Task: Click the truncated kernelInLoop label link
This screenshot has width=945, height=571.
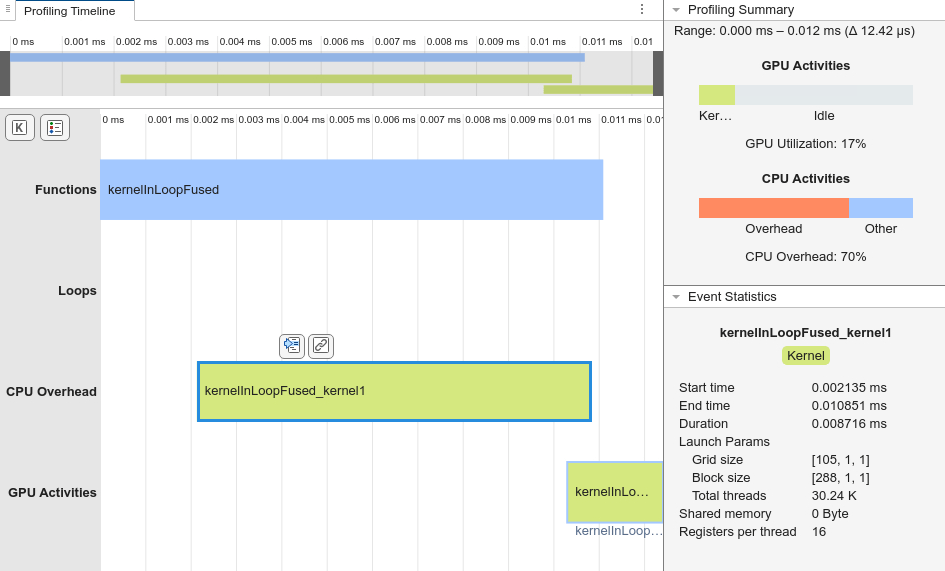Action: click(x=618, y=531)
